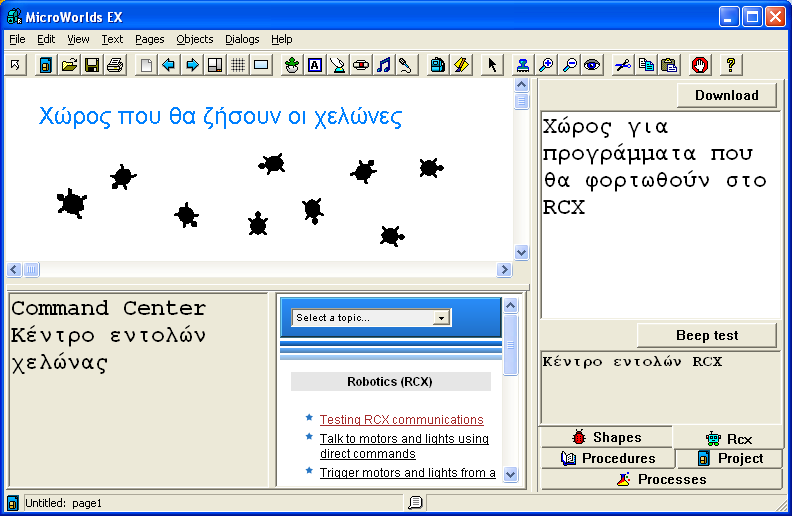Click the page title text 'Χώρος που θα ζήσουν οι χελώνες'
Screen dimensions: 792x516
click(220, 117)
